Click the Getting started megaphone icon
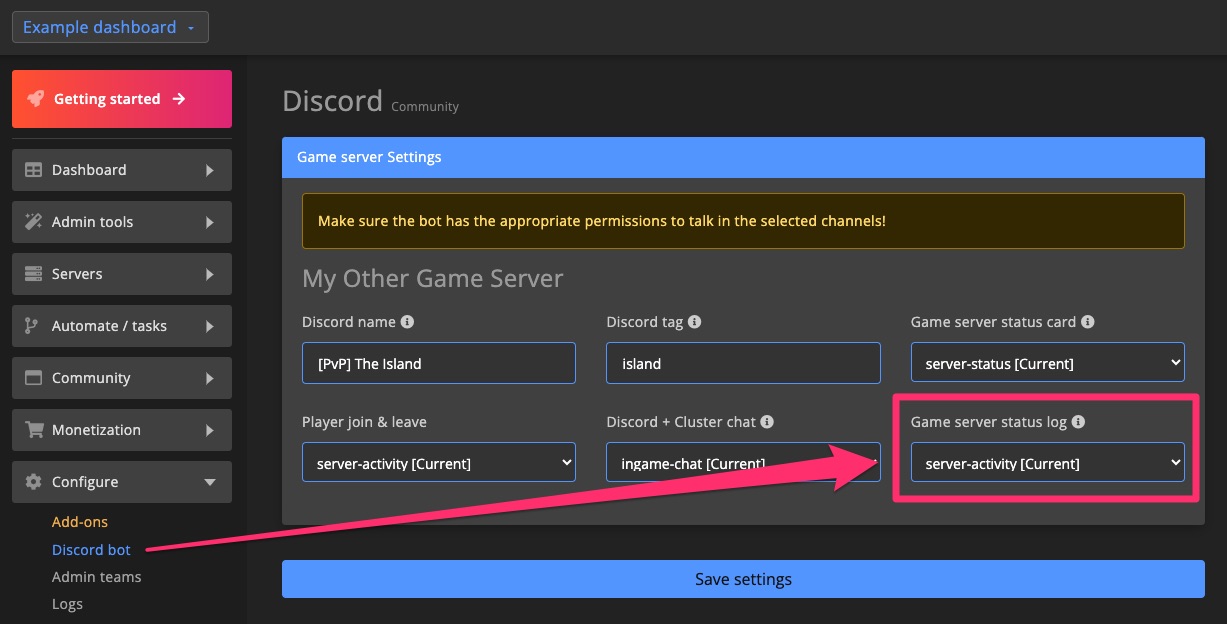 (37, 98)
